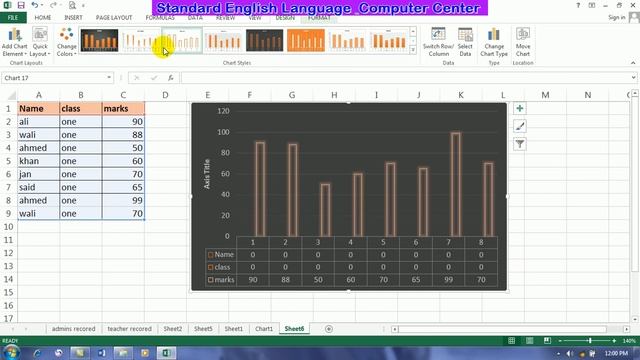Image resolution: width=640 pixels, height=360 pixels.
Task: Click the Move Chart button
Action: click(523, 42)
